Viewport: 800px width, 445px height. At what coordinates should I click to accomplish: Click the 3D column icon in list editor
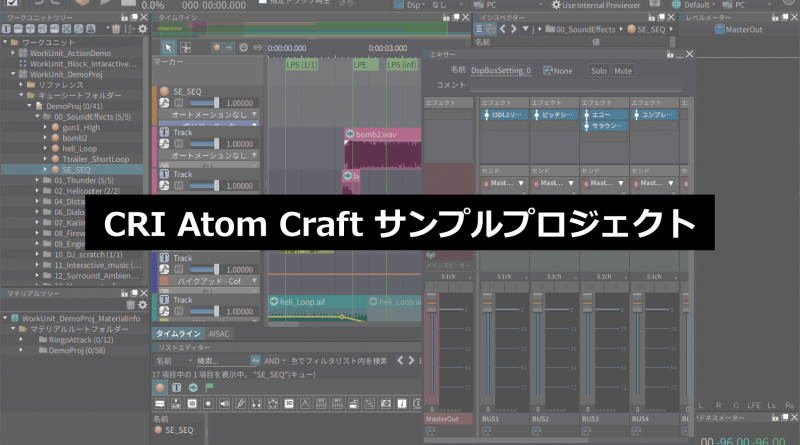click(x=289, y=404)
